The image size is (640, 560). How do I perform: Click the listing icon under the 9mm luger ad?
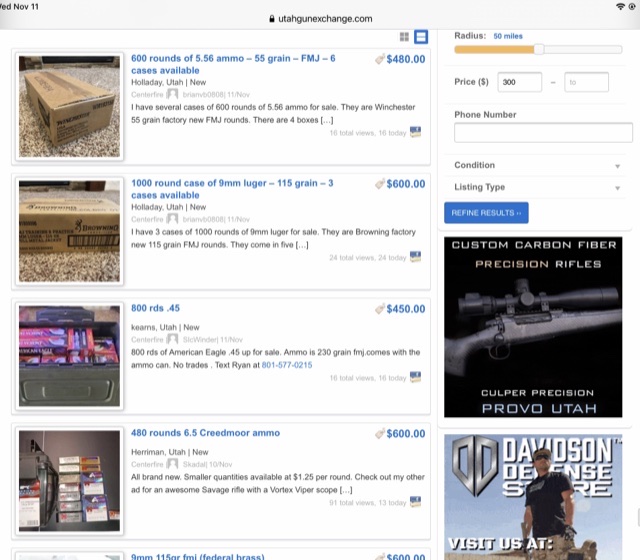[415, 257]
